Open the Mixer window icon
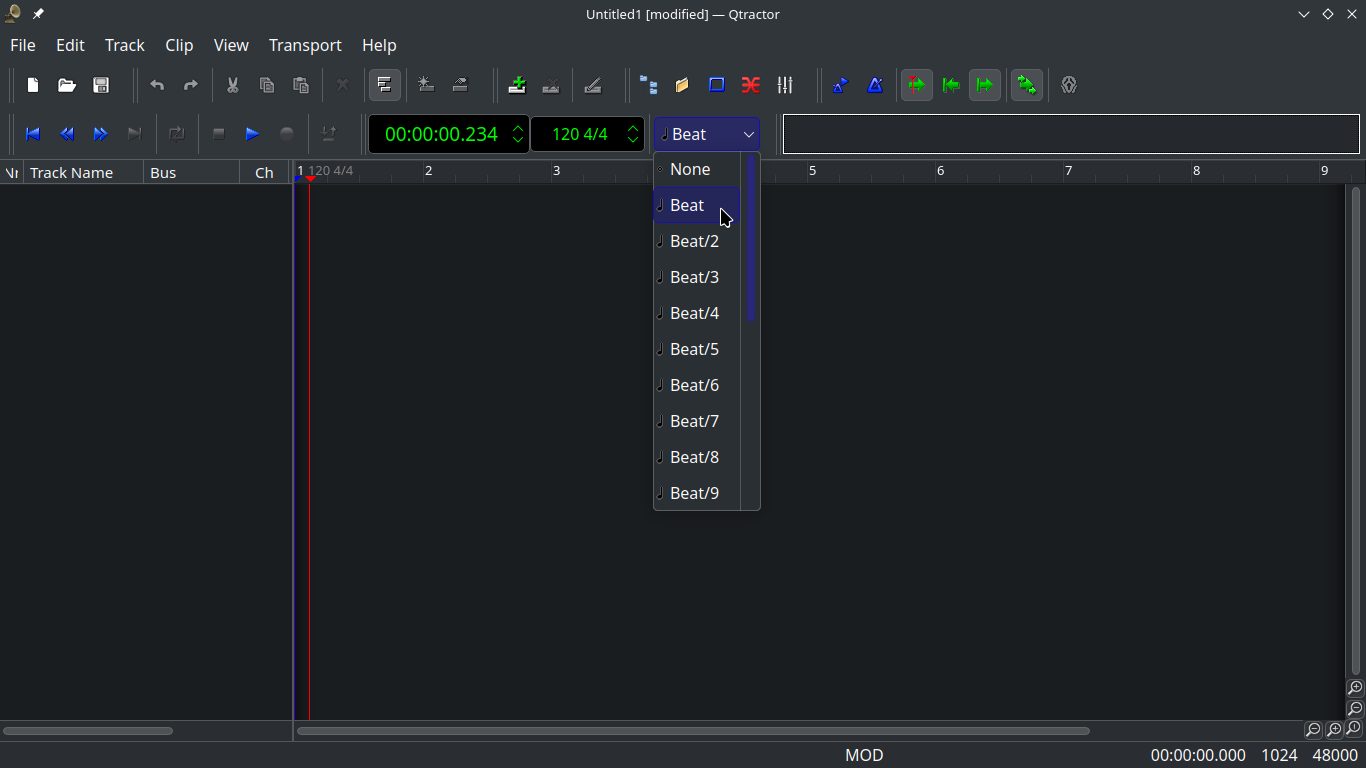Image resolution: width=1366 pixels, height=768 pixels. coord(785,85)
